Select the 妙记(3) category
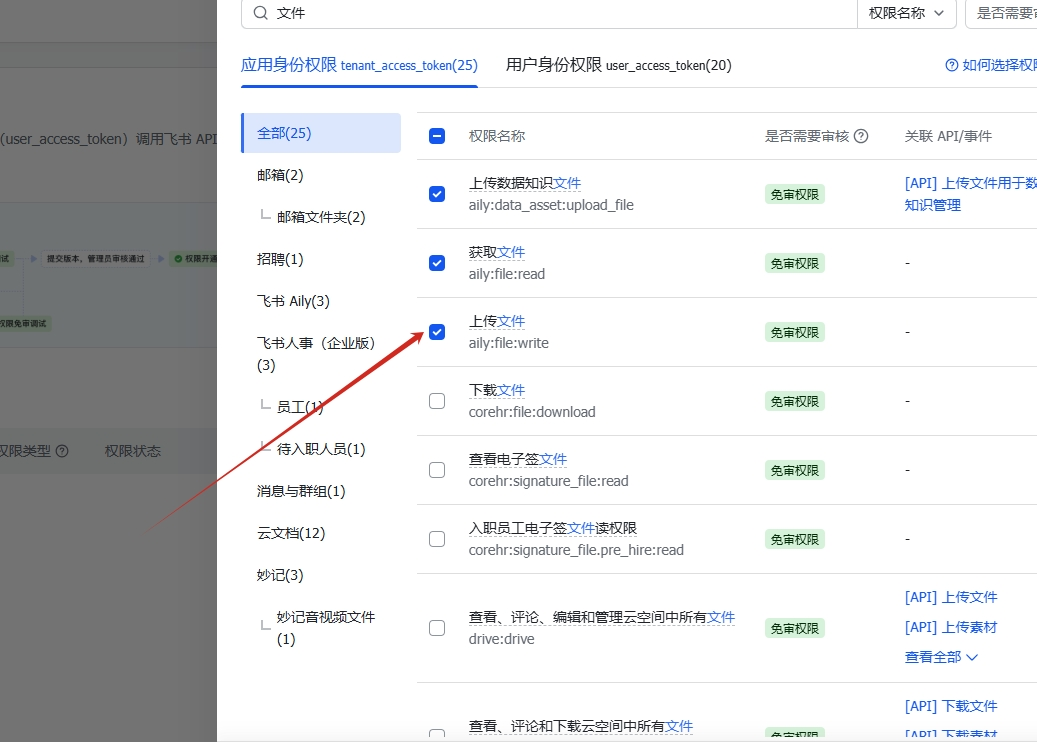 pyautogui.click(x=280, y=575)
